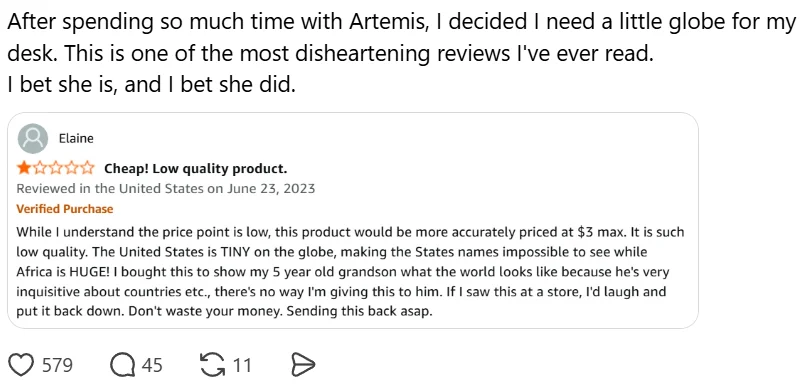Click the line 'I bet she is, and I bet she did.'
Viewport: 802px width, 391px height.
point(151,85)
